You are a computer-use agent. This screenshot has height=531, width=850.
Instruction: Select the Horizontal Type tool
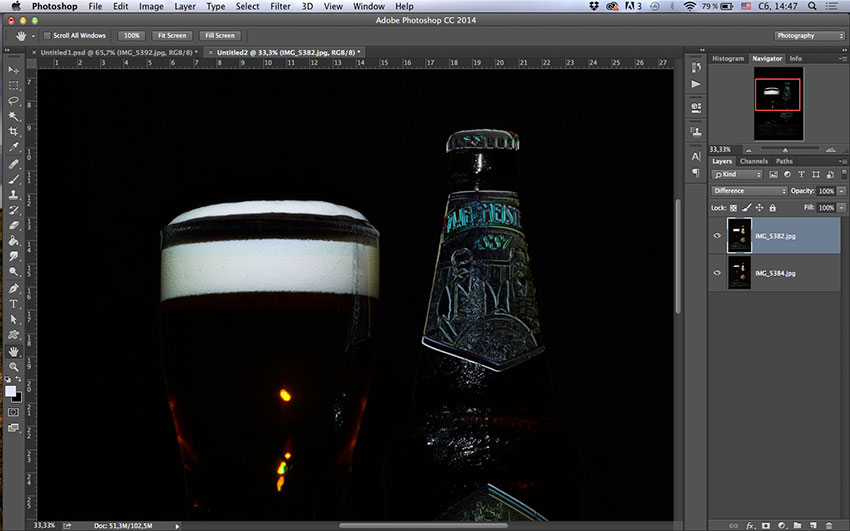(14, 304)
